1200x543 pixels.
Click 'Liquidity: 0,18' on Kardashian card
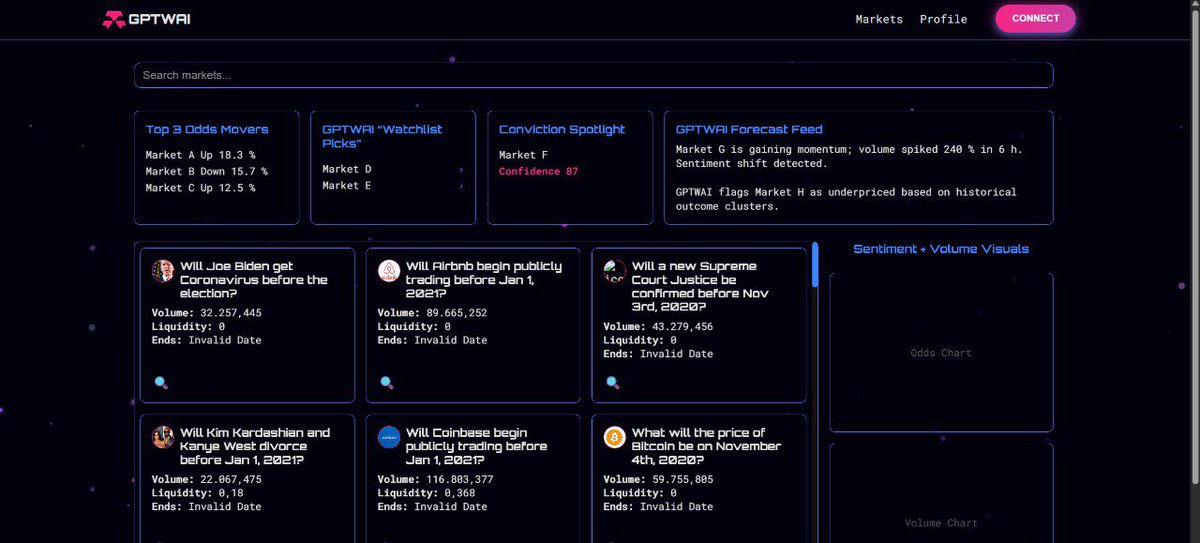(198, 493)
